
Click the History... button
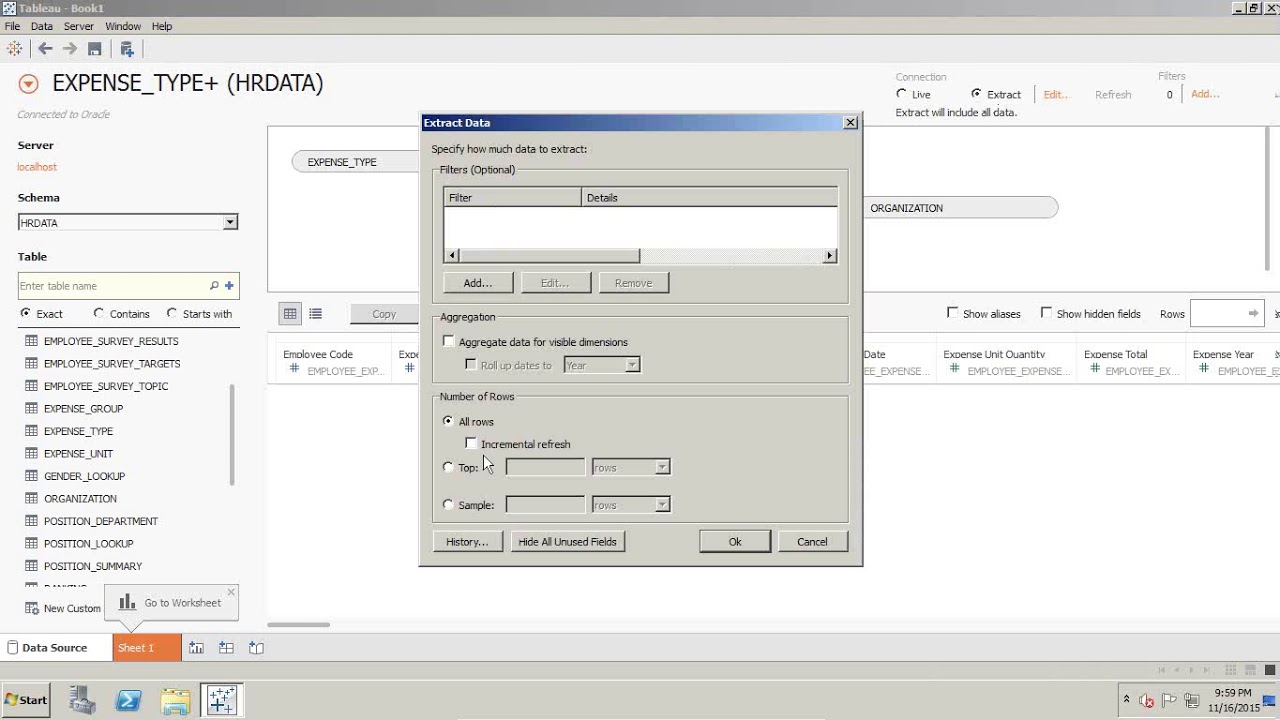[467, 542]
